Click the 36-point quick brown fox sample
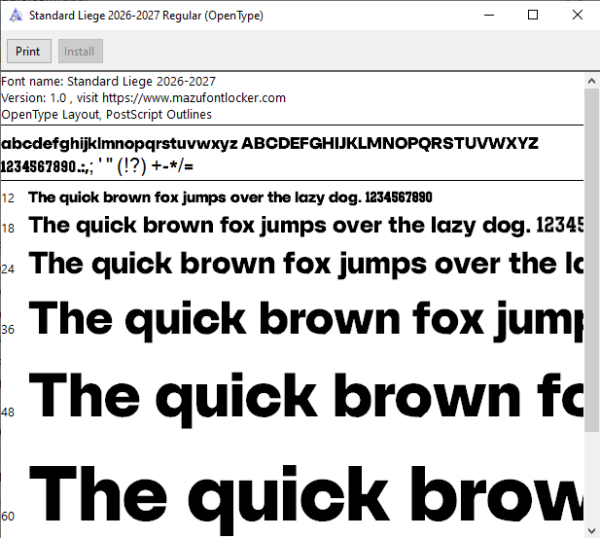 click(306, 321)
